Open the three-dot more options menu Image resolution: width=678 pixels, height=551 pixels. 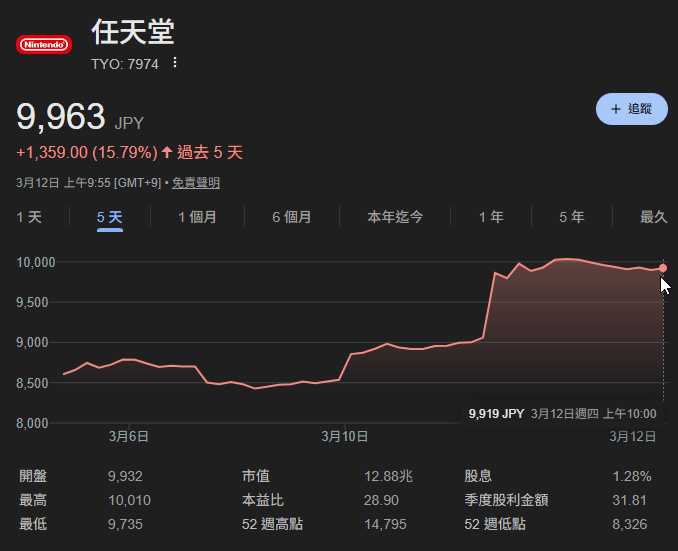click(175, 63)
